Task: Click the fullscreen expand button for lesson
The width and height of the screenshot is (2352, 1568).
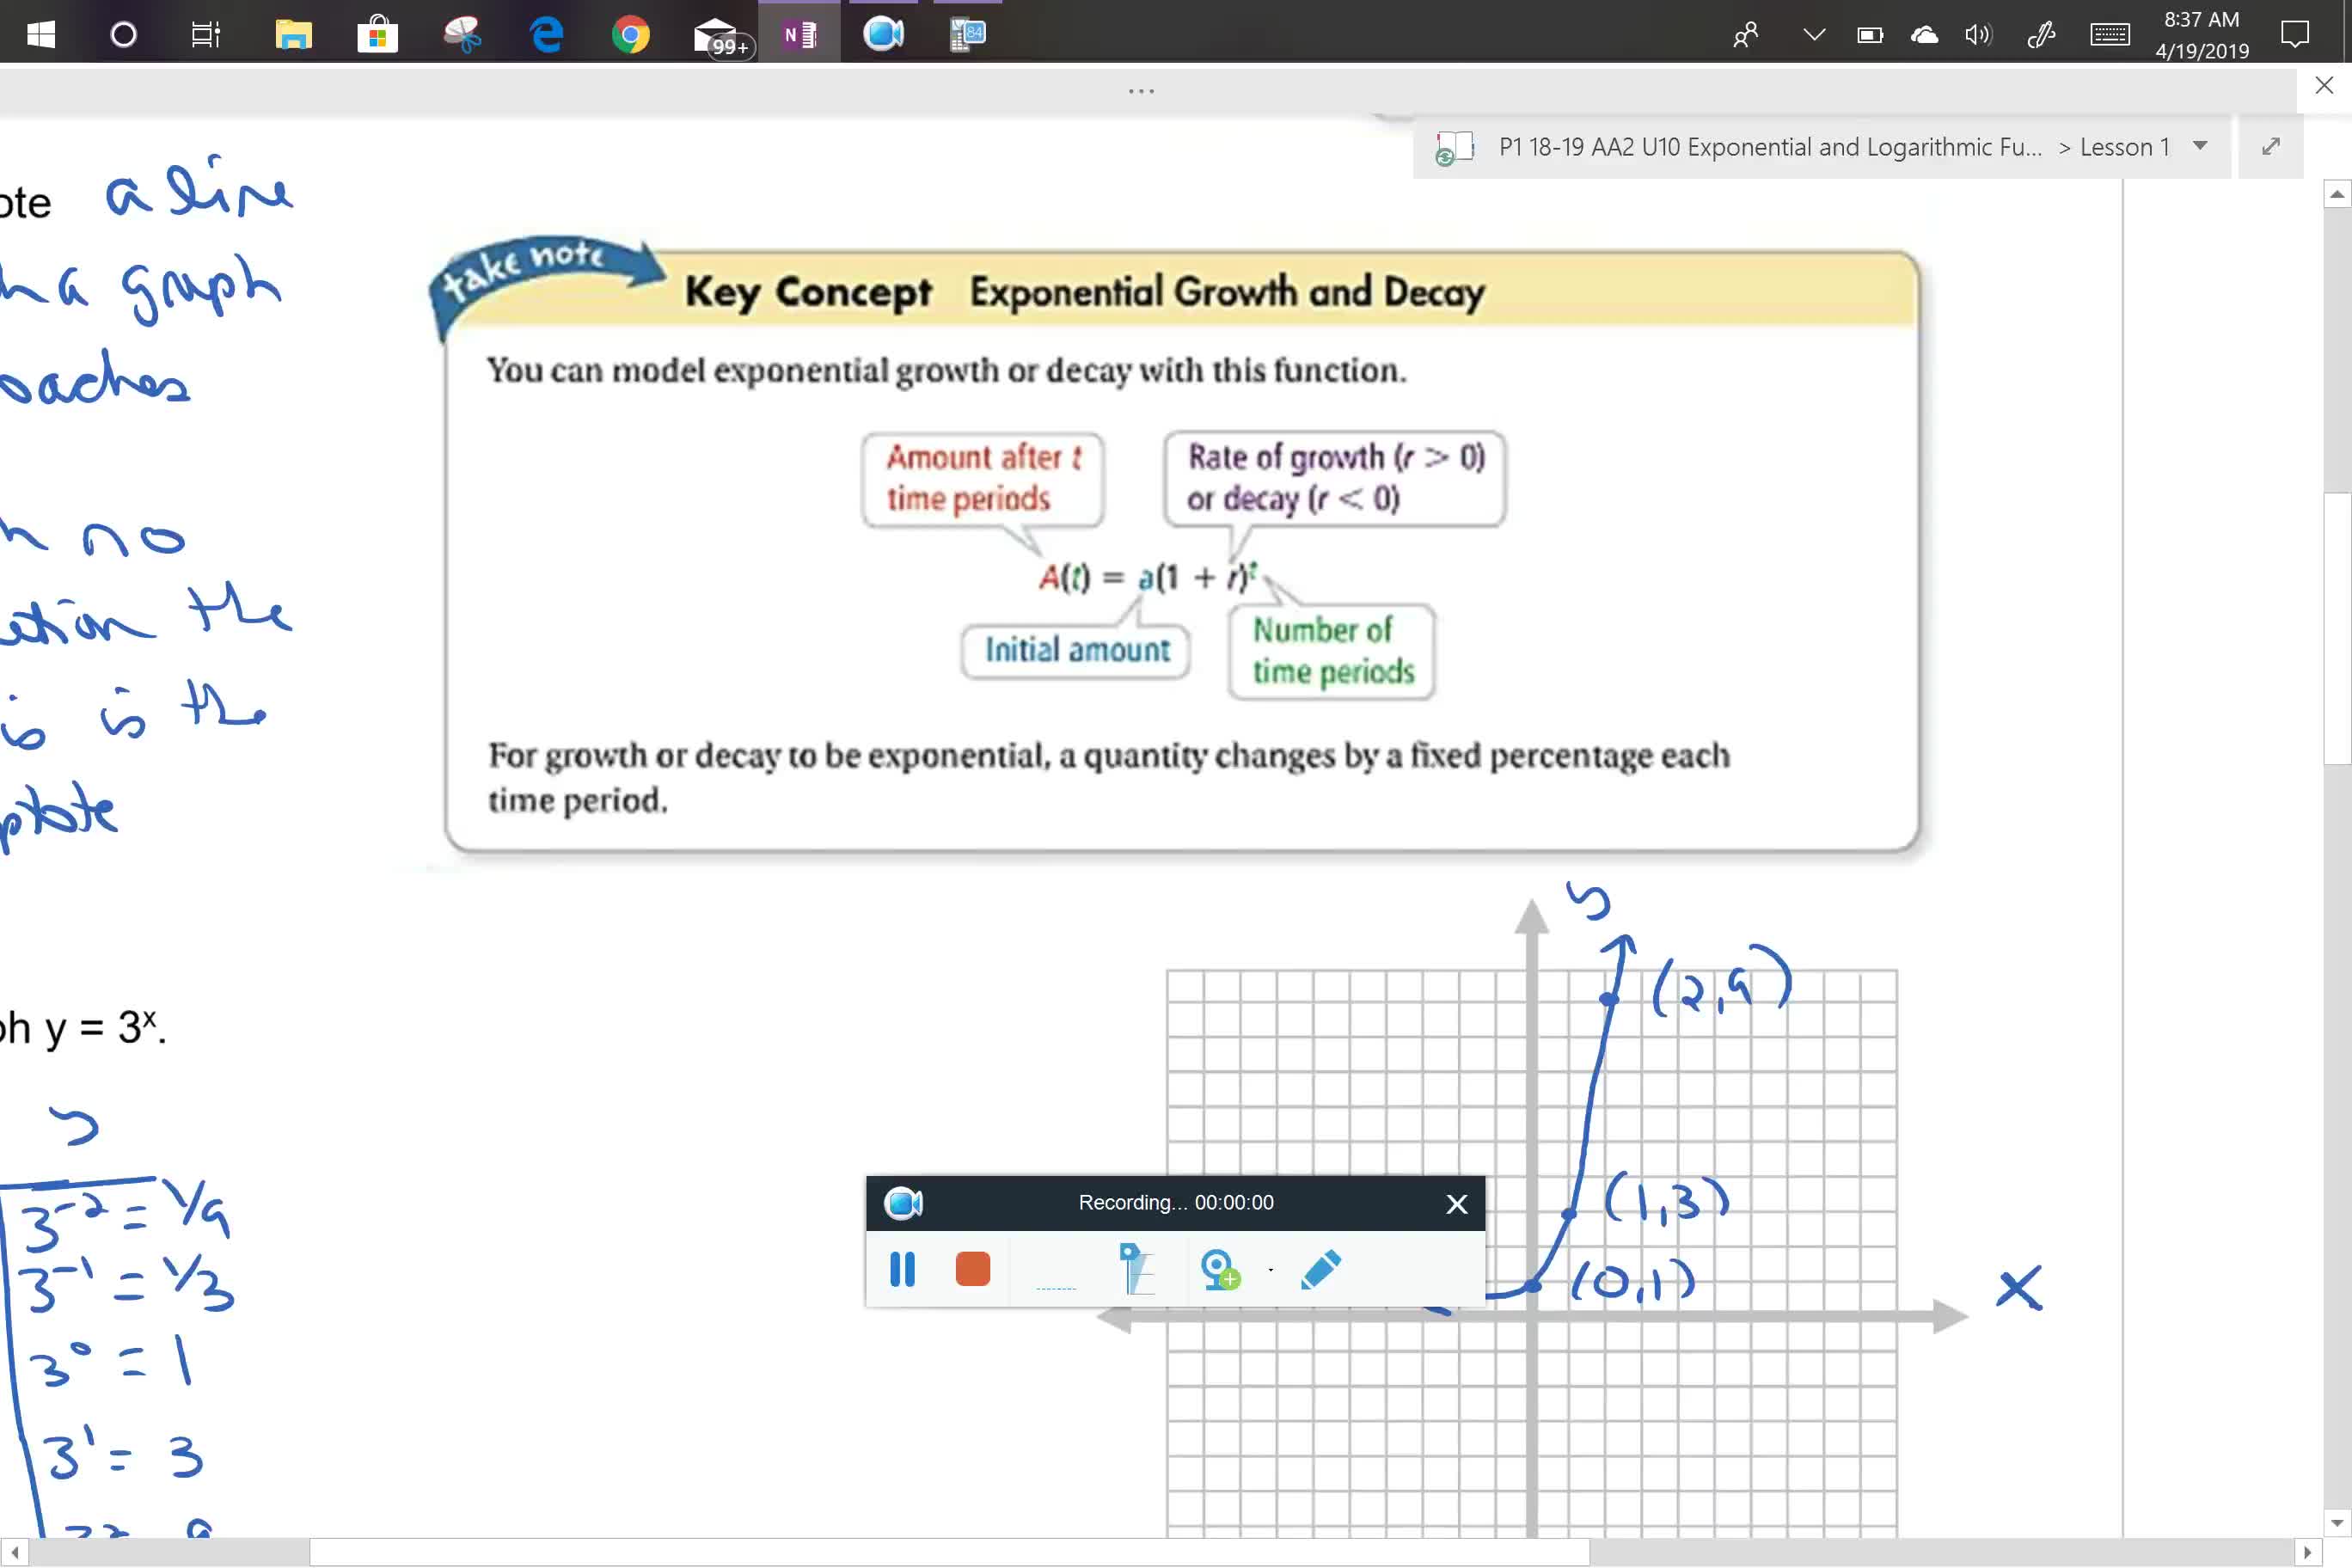Action: point(2269,145)
